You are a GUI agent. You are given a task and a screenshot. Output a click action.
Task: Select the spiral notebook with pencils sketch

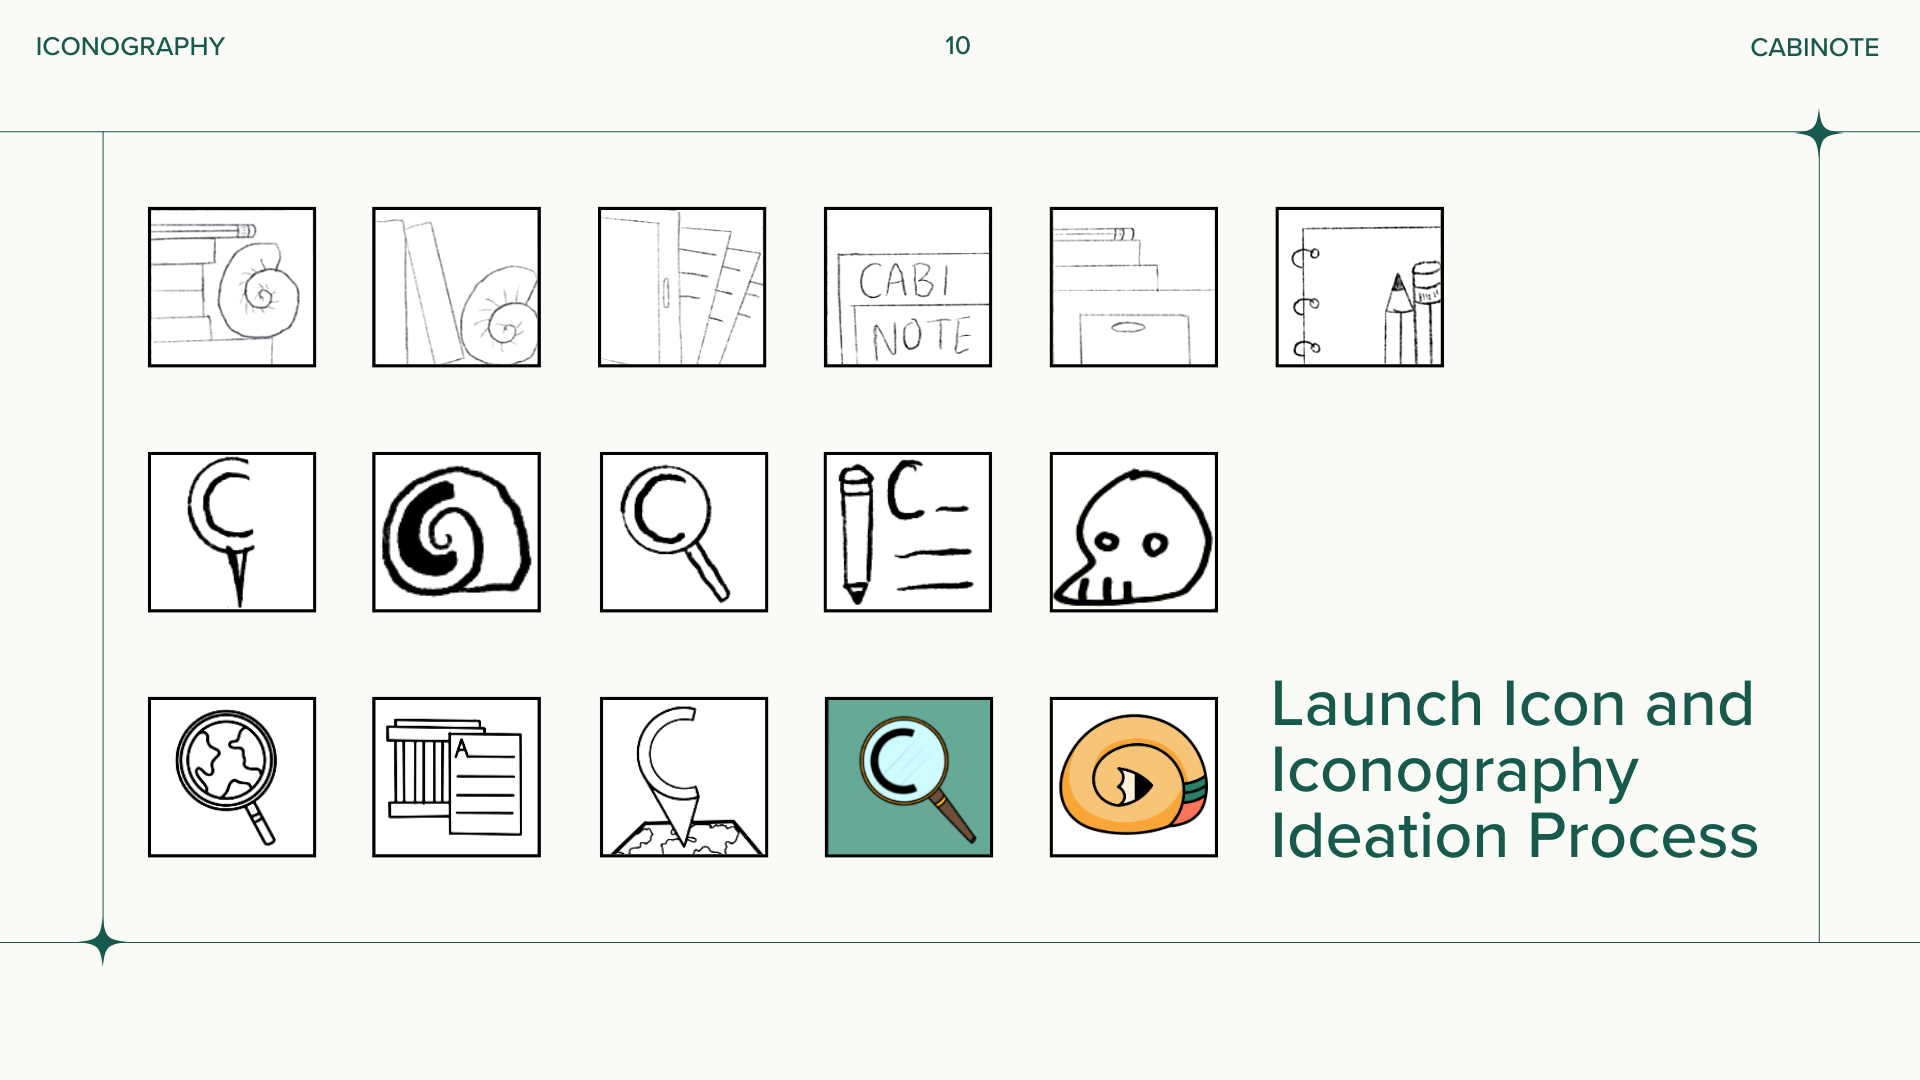pos(1359,287)
